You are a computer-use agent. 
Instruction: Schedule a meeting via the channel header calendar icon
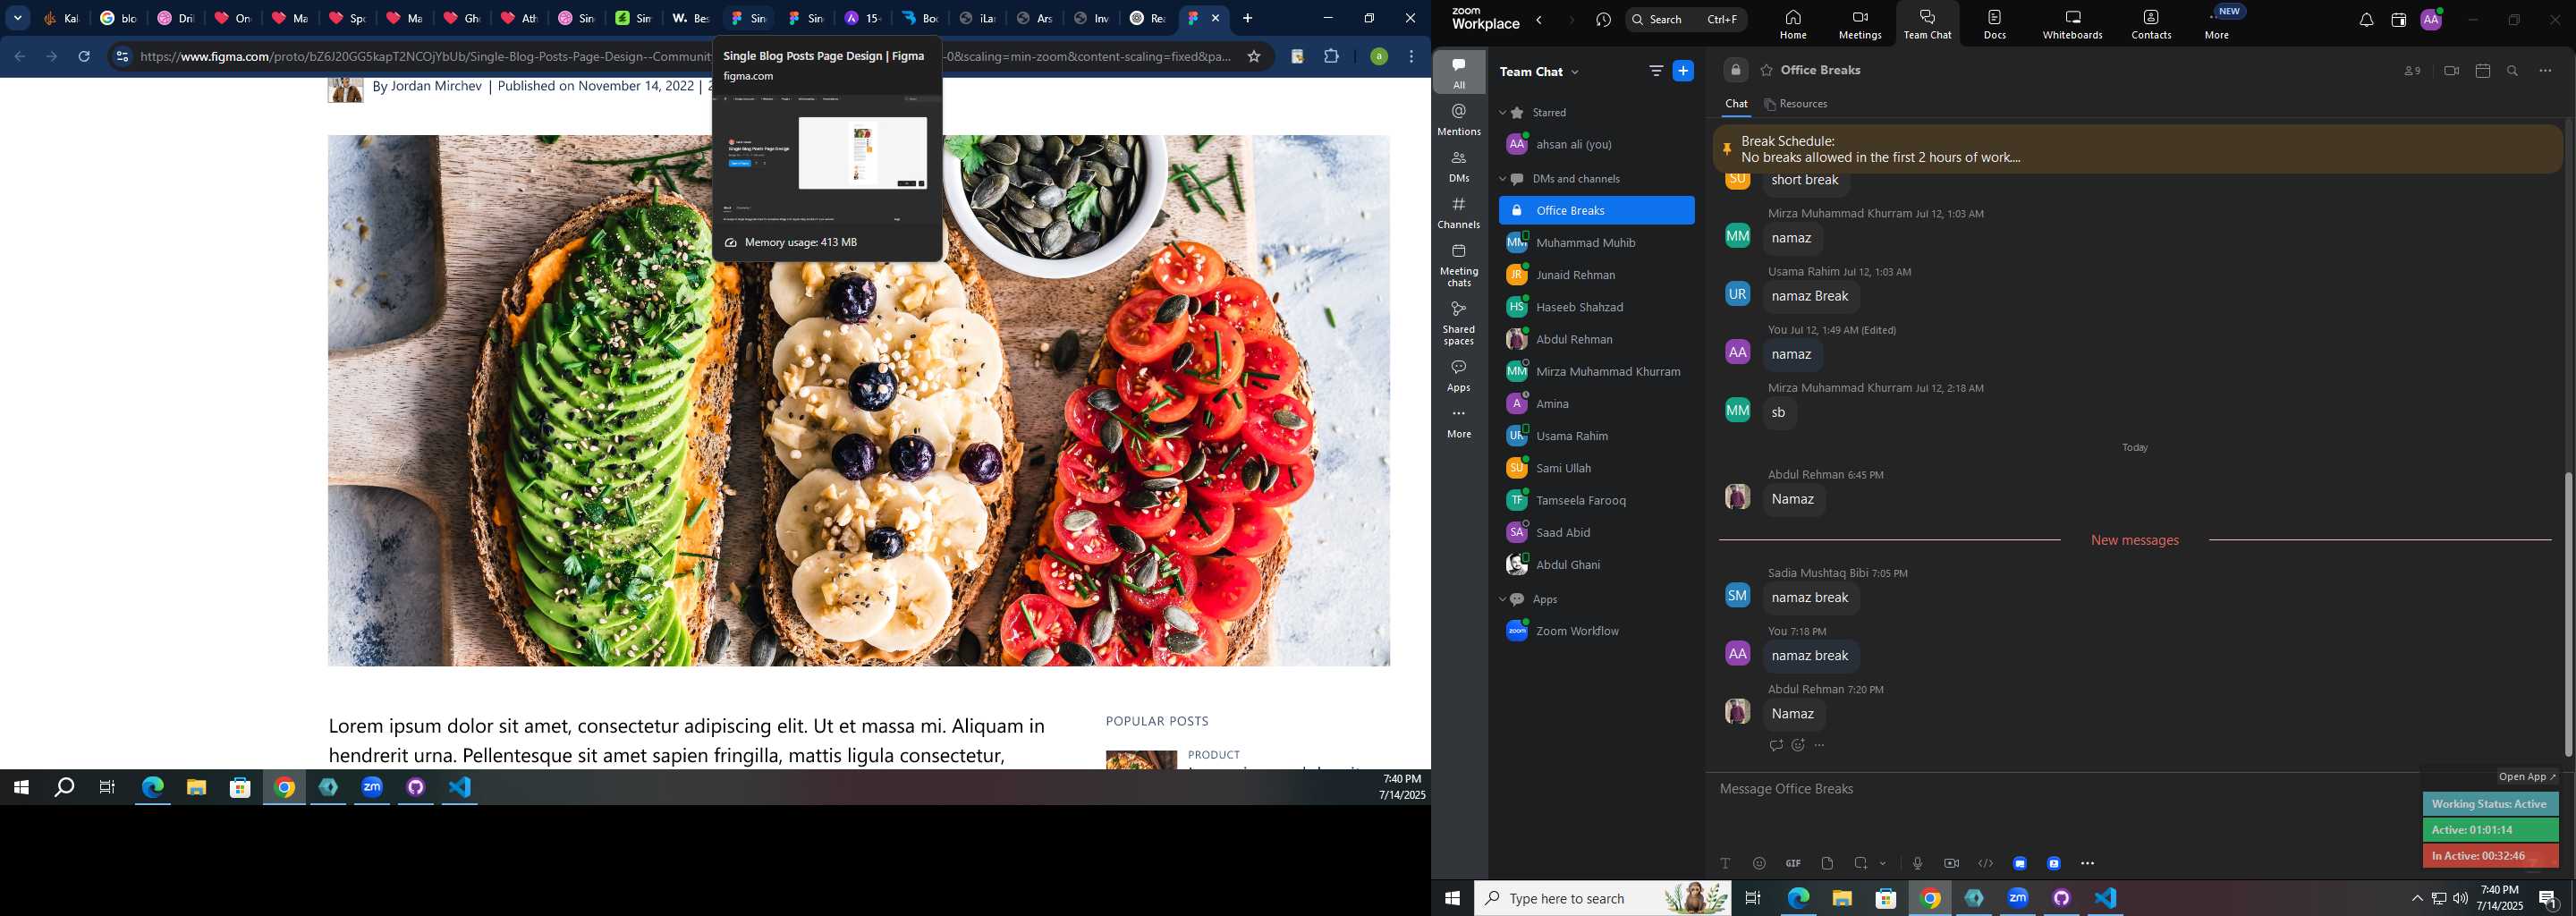pos(2482,71)
